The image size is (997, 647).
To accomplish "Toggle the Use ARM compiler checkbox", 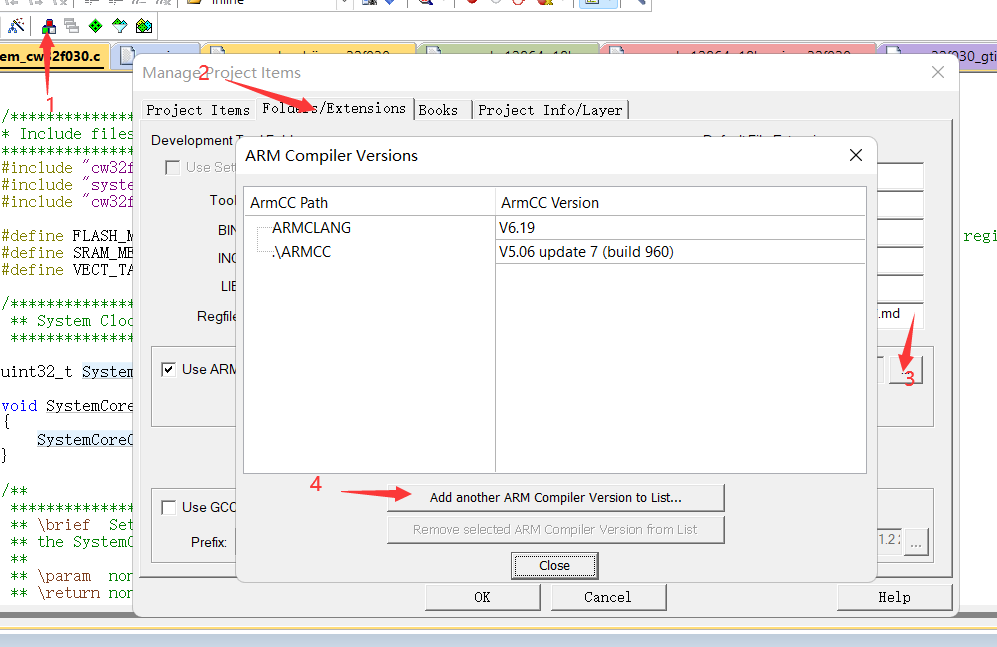I will point(168,369).
